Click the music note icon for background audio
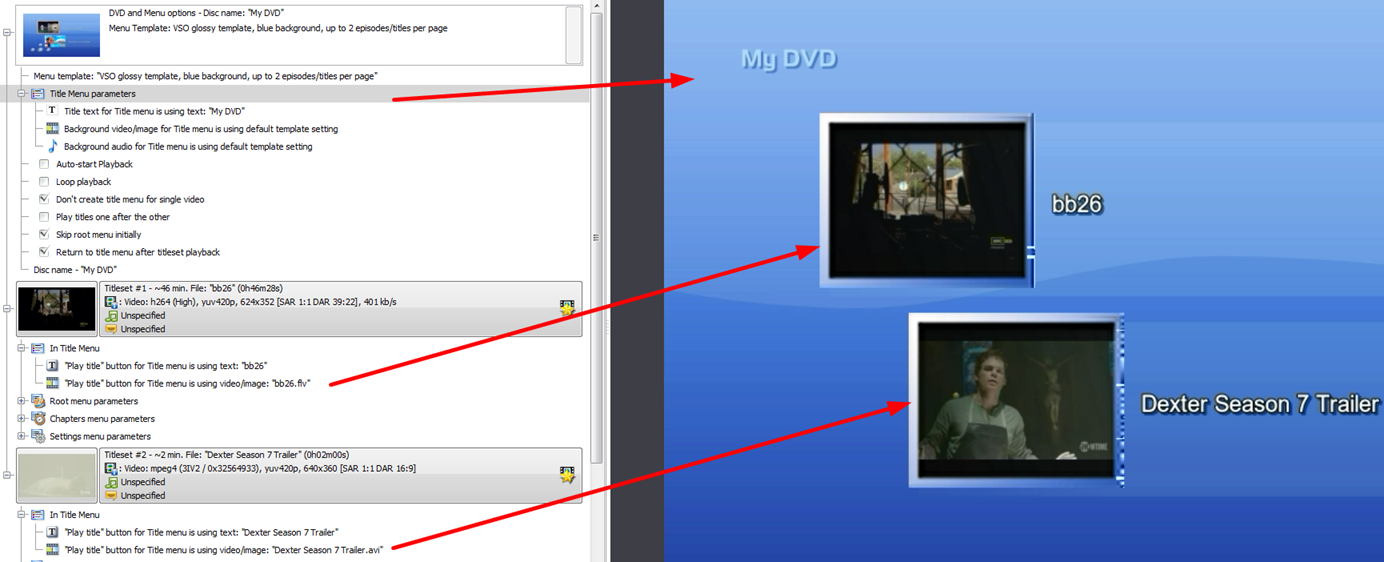 coord(53,146)
